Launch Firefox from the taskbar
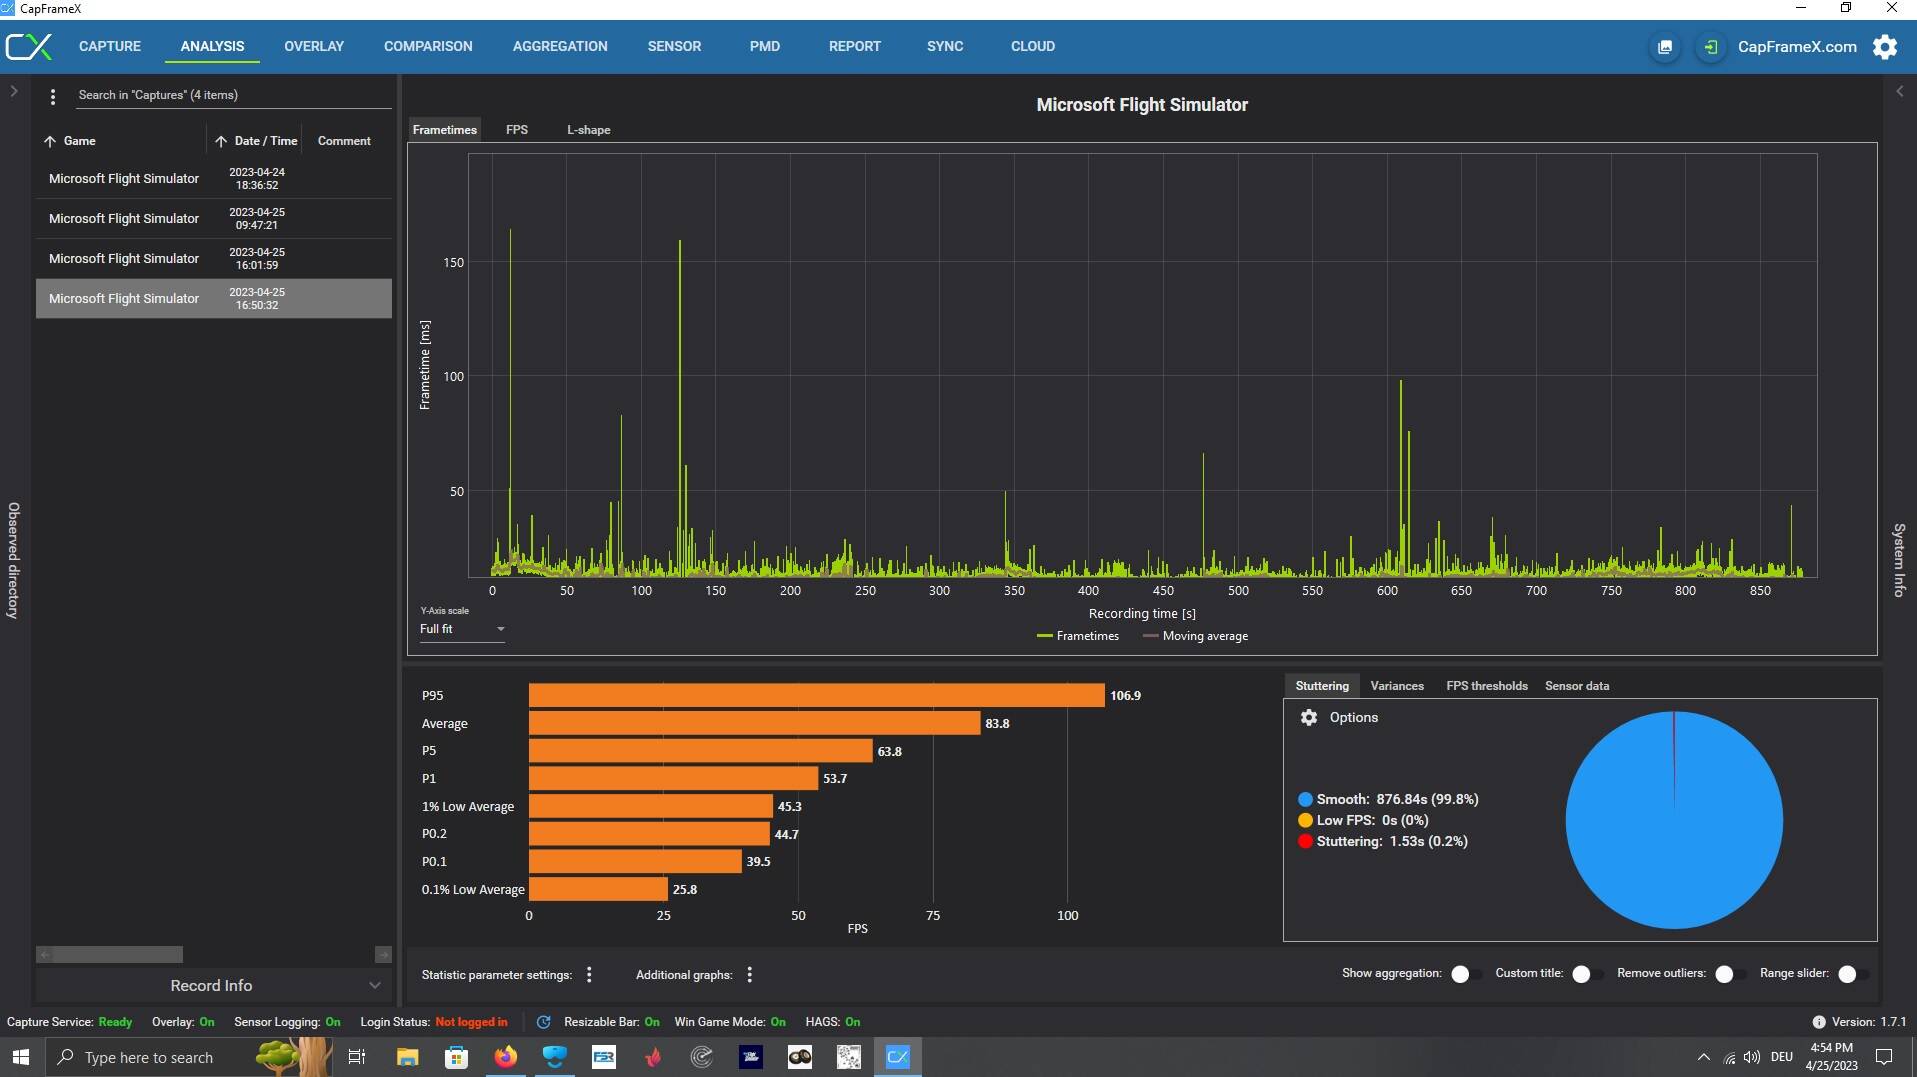This screenshot has height=1077, width=1917. (506, 1057)
